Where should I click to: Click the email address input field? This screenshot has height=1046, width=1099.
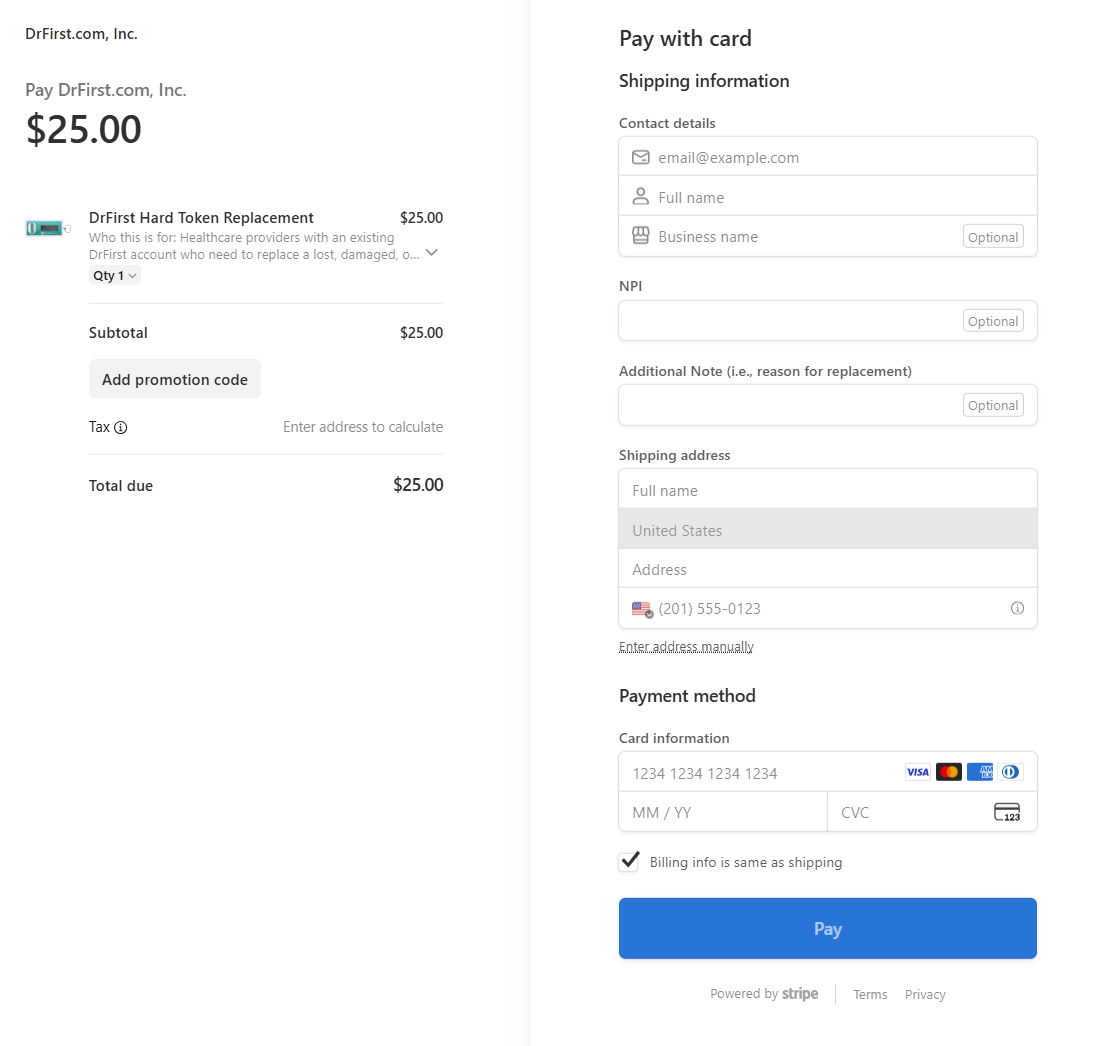pos(840,158)
